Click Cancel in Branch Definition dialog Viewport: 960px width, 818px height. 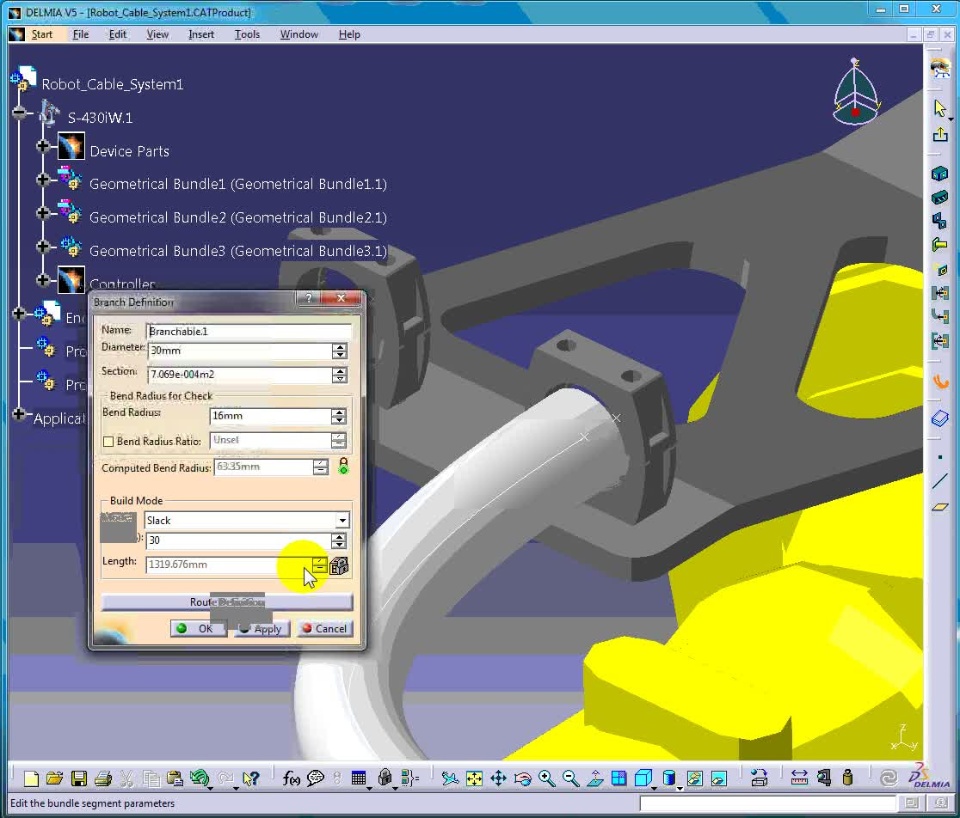[324, 629]
